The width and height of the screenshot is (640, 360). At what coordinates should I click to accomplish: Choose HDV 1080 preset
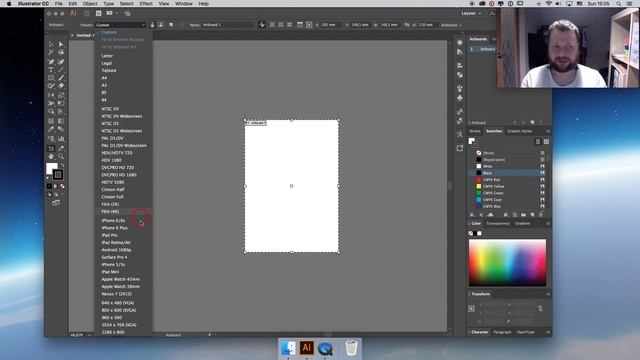click(x=111, y=160)
